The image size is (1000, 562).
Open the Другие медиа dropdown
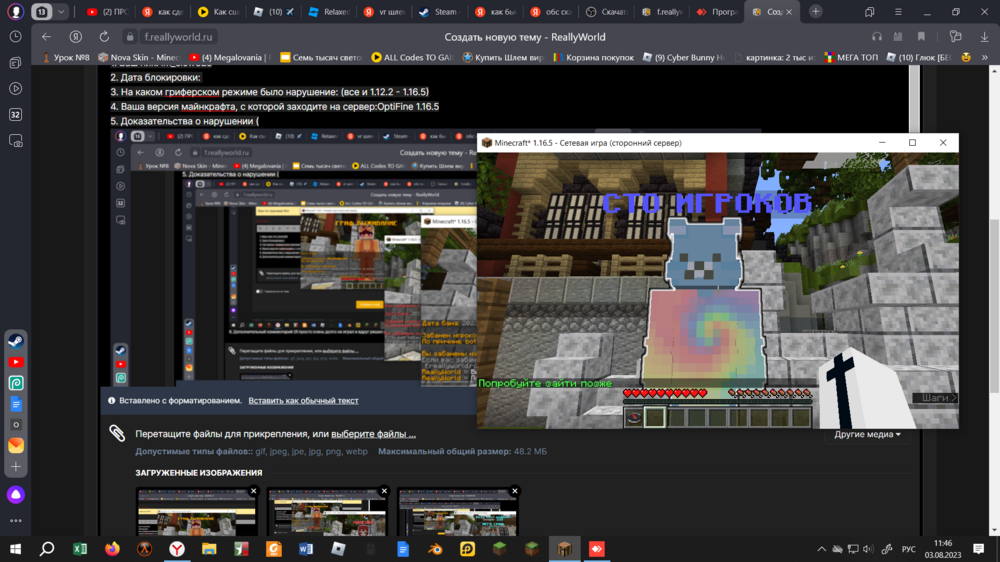[x=867, y=434]
